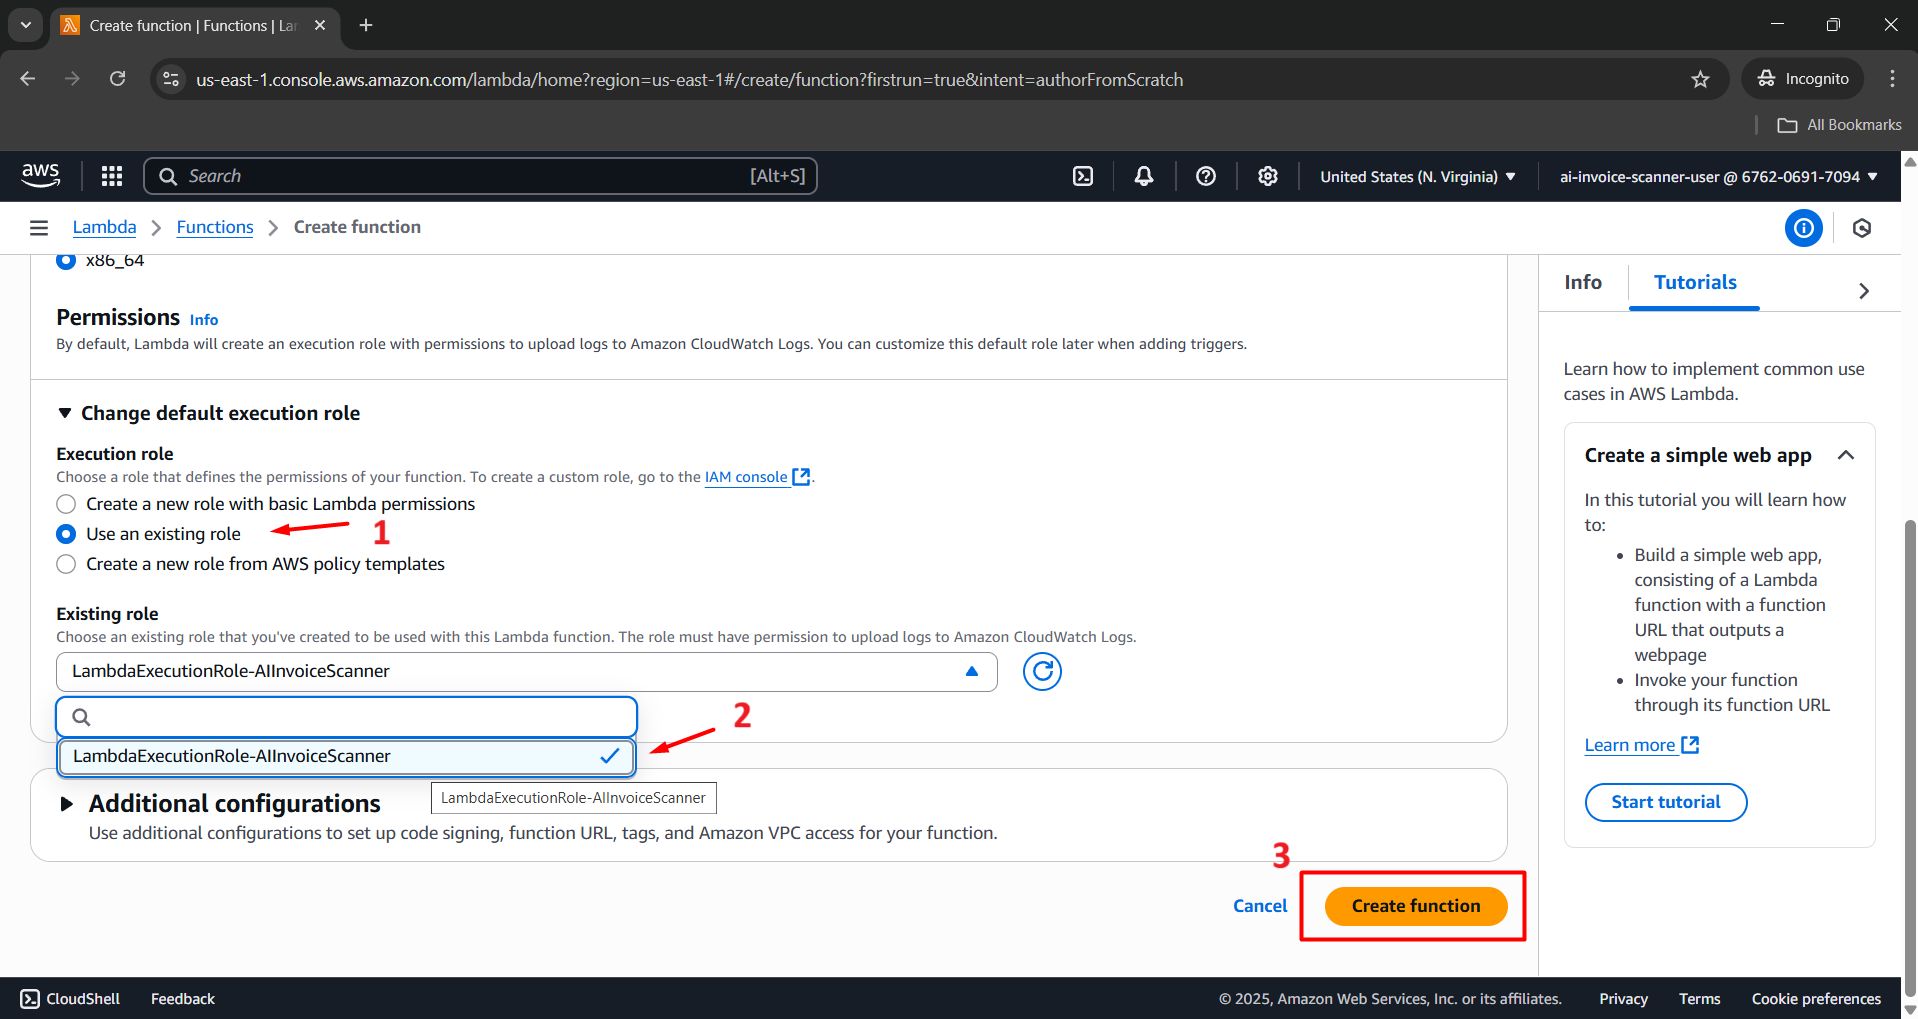Switch to the Info tab

click(x=1582, y=282)
